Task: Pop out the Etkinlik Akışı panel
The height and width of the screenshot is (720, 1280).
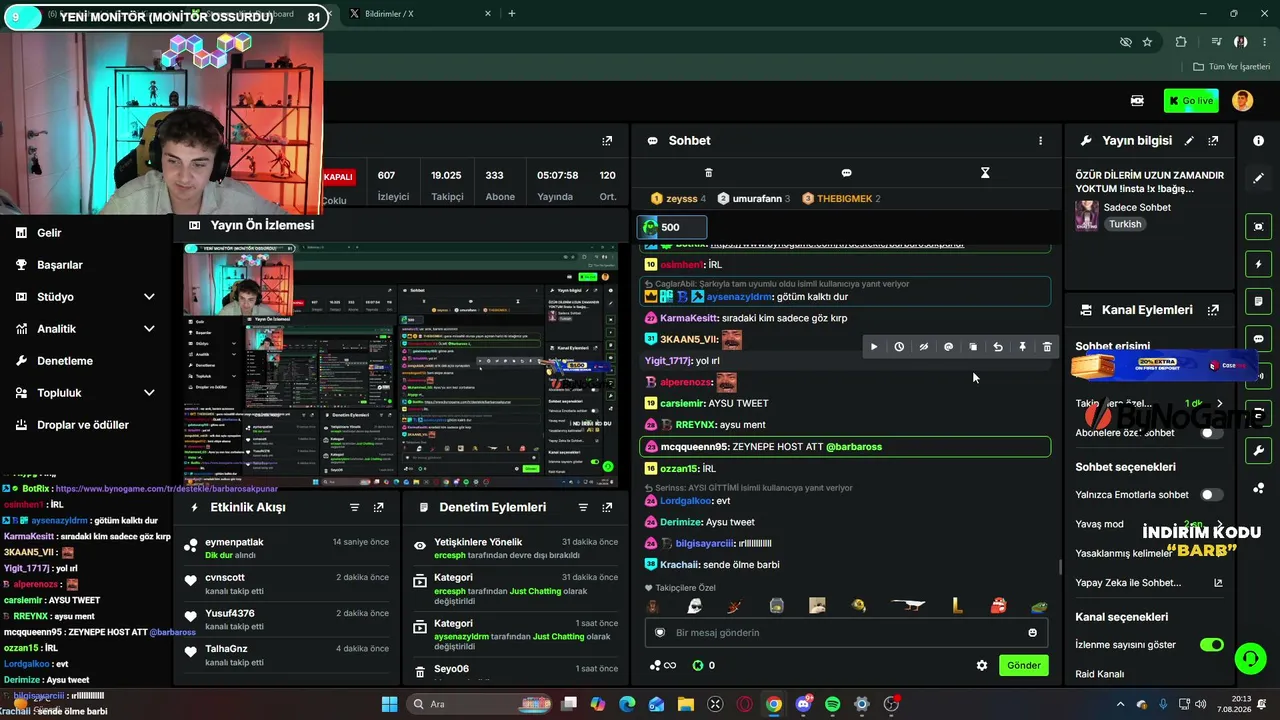Action: coord(378,508)
